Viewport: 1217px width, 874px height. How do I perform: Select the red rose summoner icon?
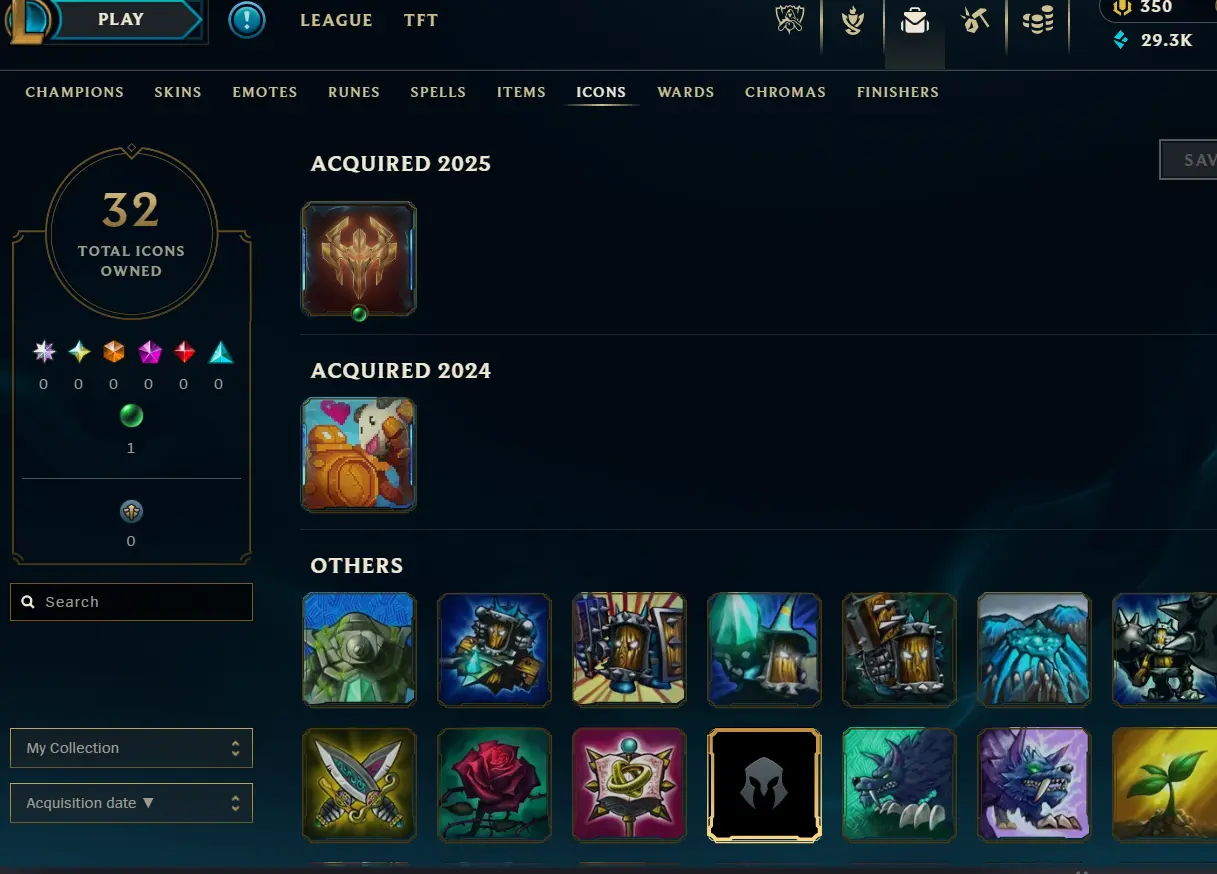click(x=494, y=785)
